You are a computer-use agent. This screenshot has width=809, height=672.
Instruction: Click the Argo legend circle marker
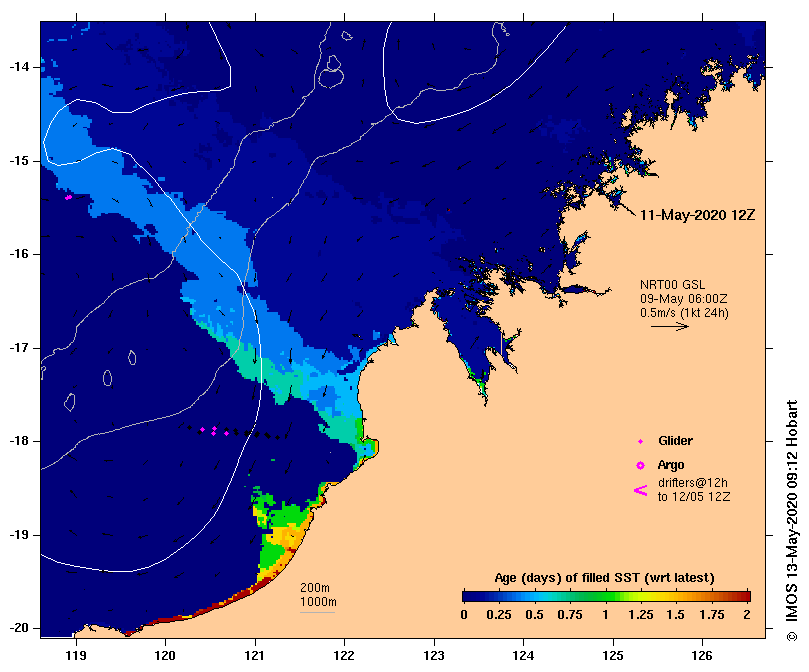pyautogui.click(x=640, y=466)
